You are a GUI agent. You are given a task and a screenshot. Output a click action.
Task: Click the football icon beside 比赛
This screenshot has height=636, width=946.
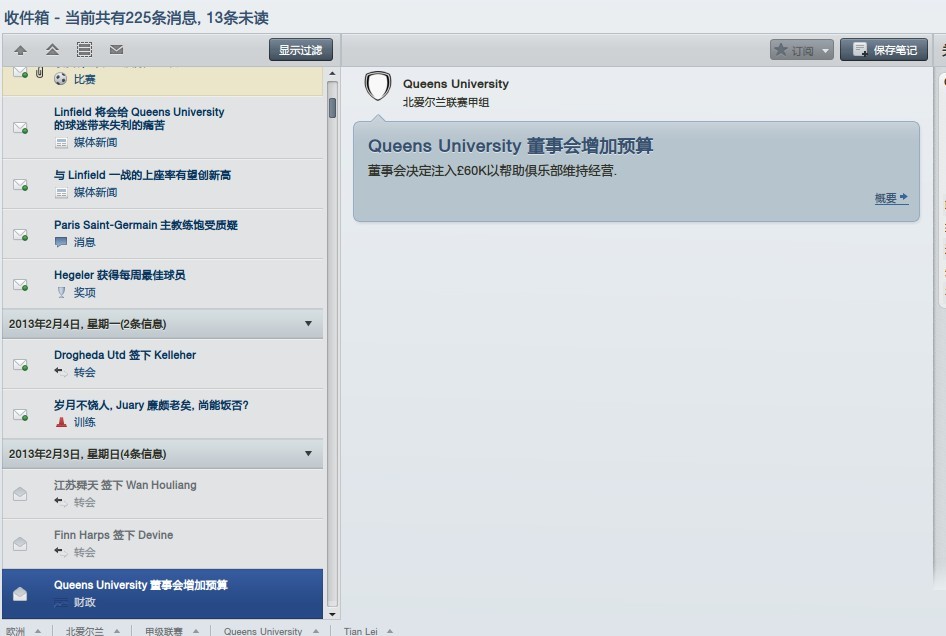click(60, 79)
